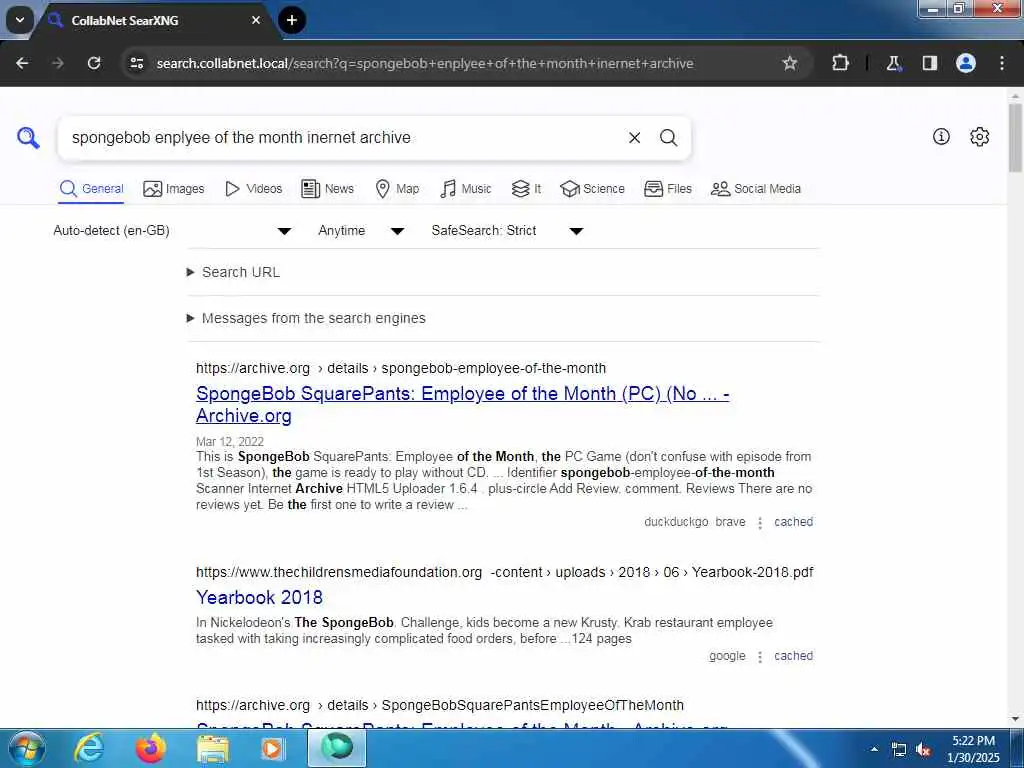Image resolution: width=1024 pixels, height=768 pixels.
Task: Go back with the browser back arrow
Action: (x=22, y=63)
